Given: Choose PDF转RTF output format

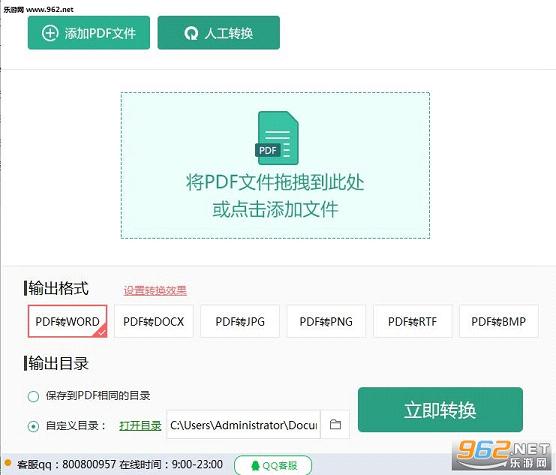Looking at the screenshot, I should click(x=413, y=321).
